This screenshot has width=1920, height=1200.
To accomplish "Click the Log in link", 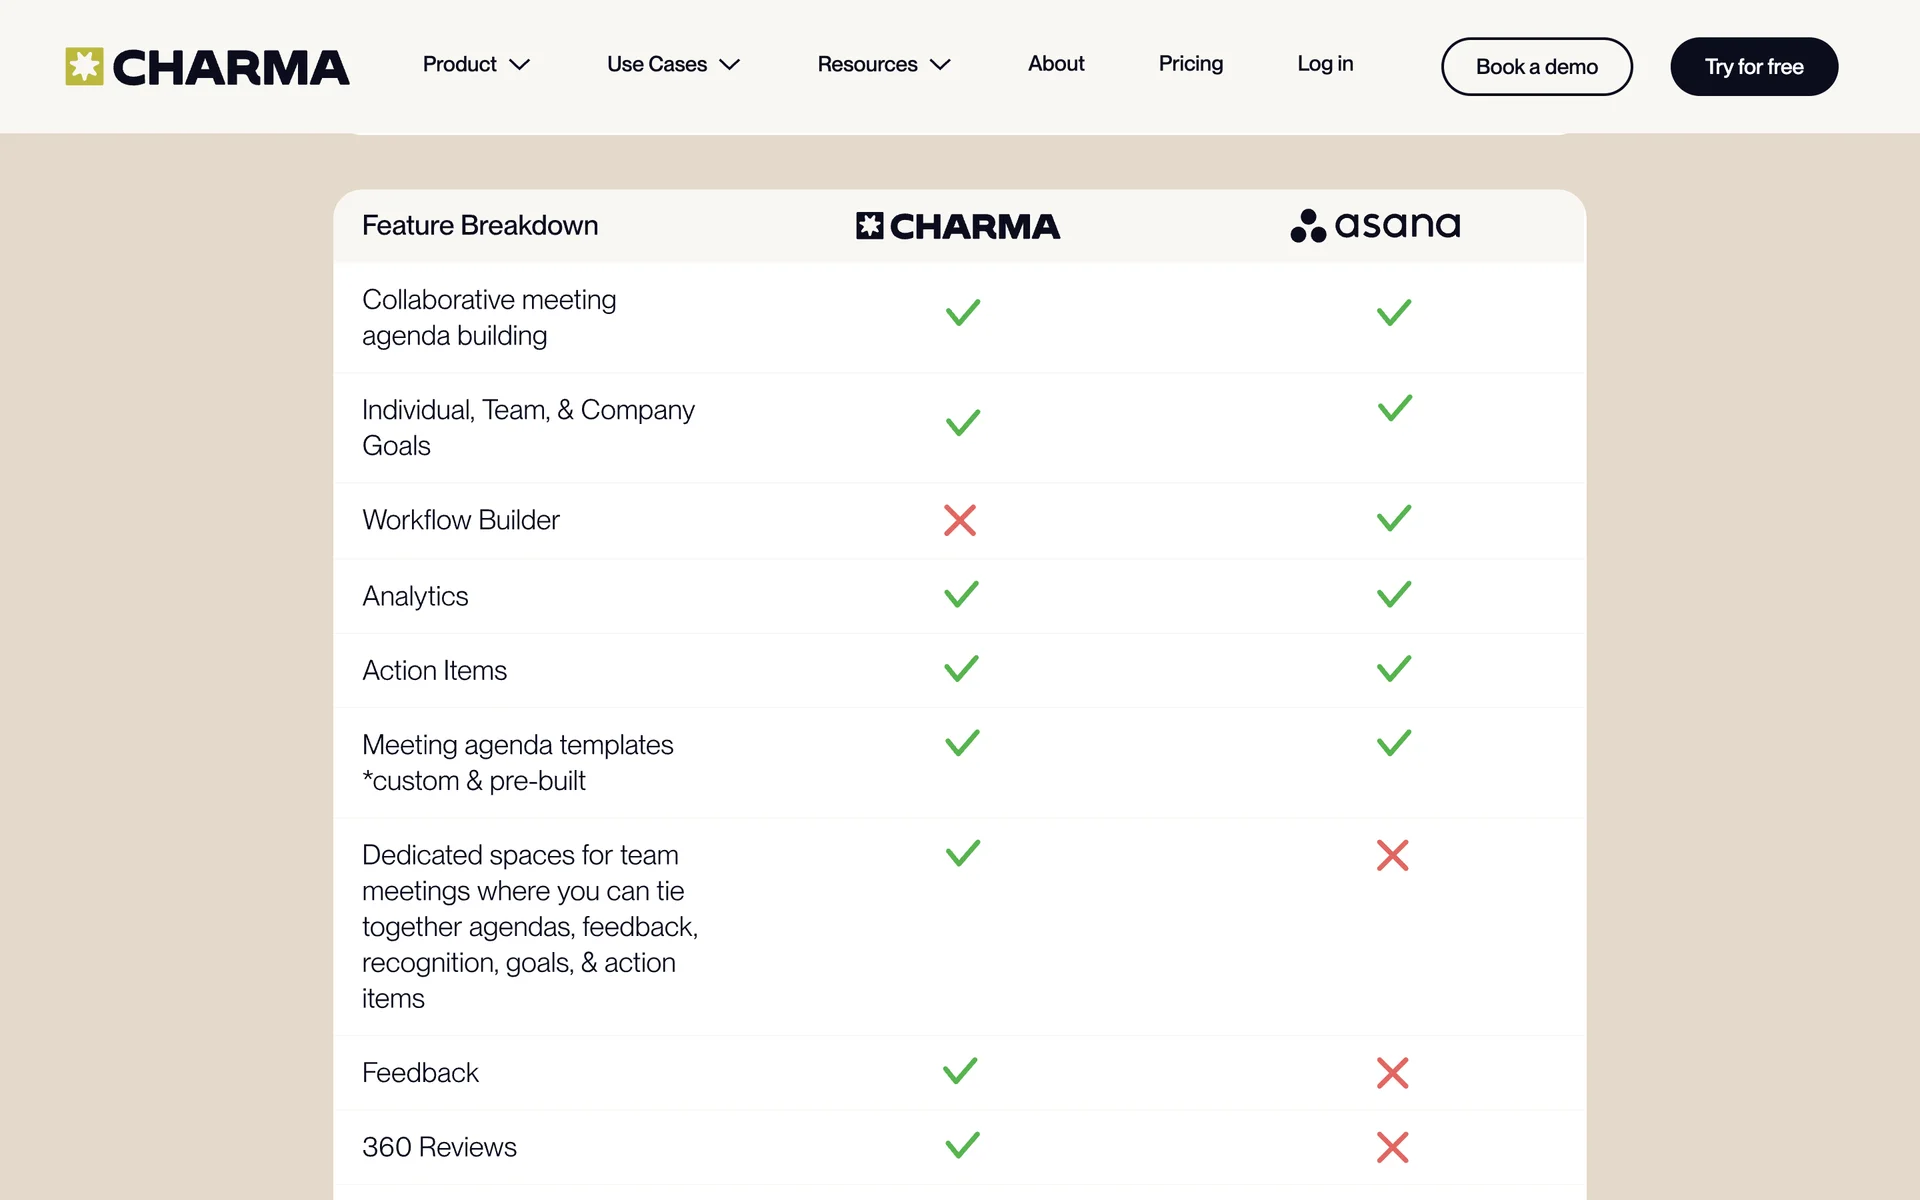I will [1324, 64].
